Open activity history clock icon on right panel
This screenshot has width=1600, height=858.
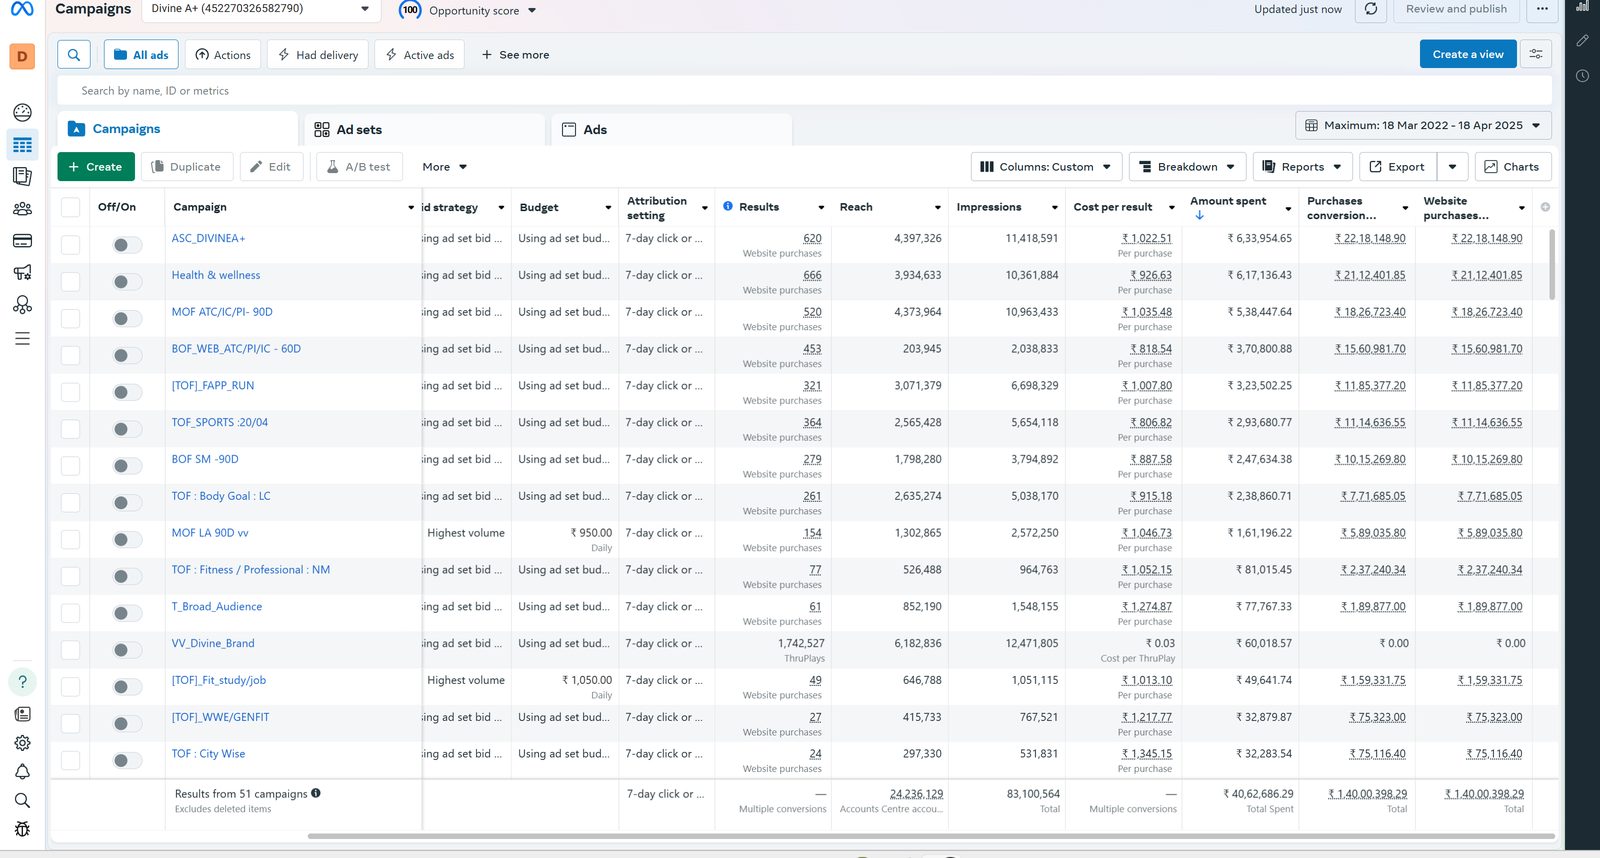1582,76
